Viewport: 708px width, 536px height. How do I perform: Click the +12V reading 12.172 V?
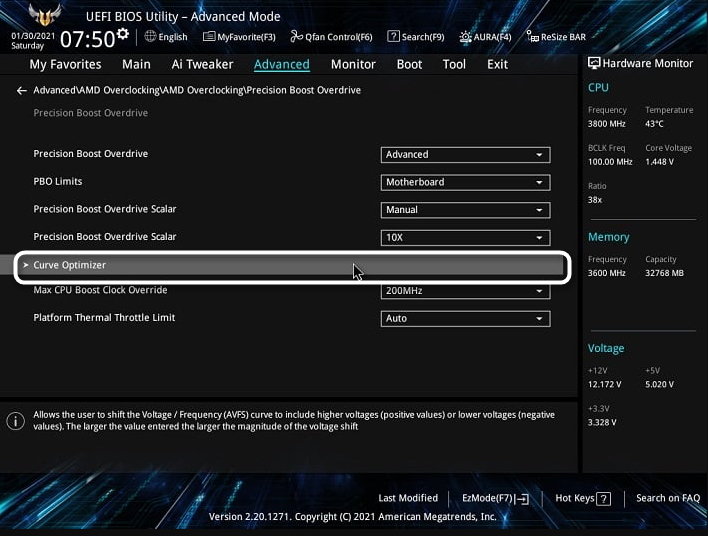pos(604,384)
